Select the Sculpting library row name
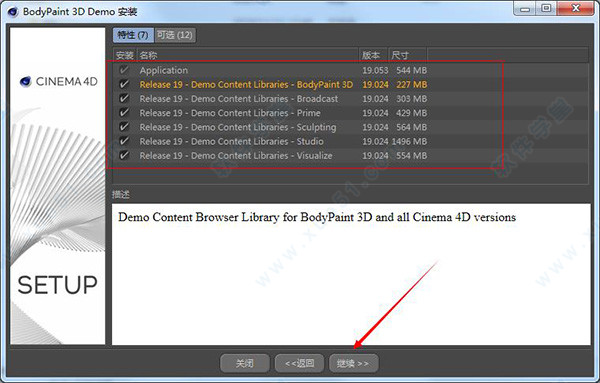 coord(238,127)
